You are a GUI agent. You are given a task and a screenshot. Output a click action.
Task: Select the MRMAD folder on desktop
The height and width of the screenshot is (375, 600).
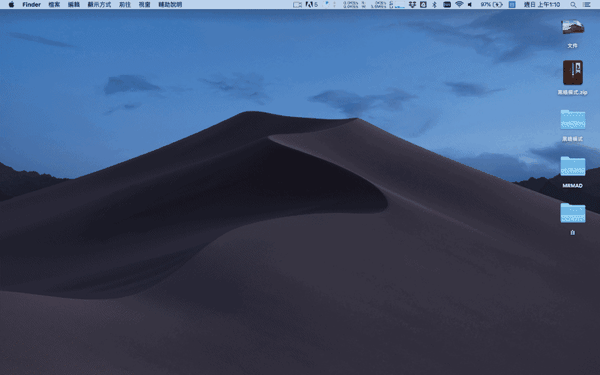[x=572, y=172]
